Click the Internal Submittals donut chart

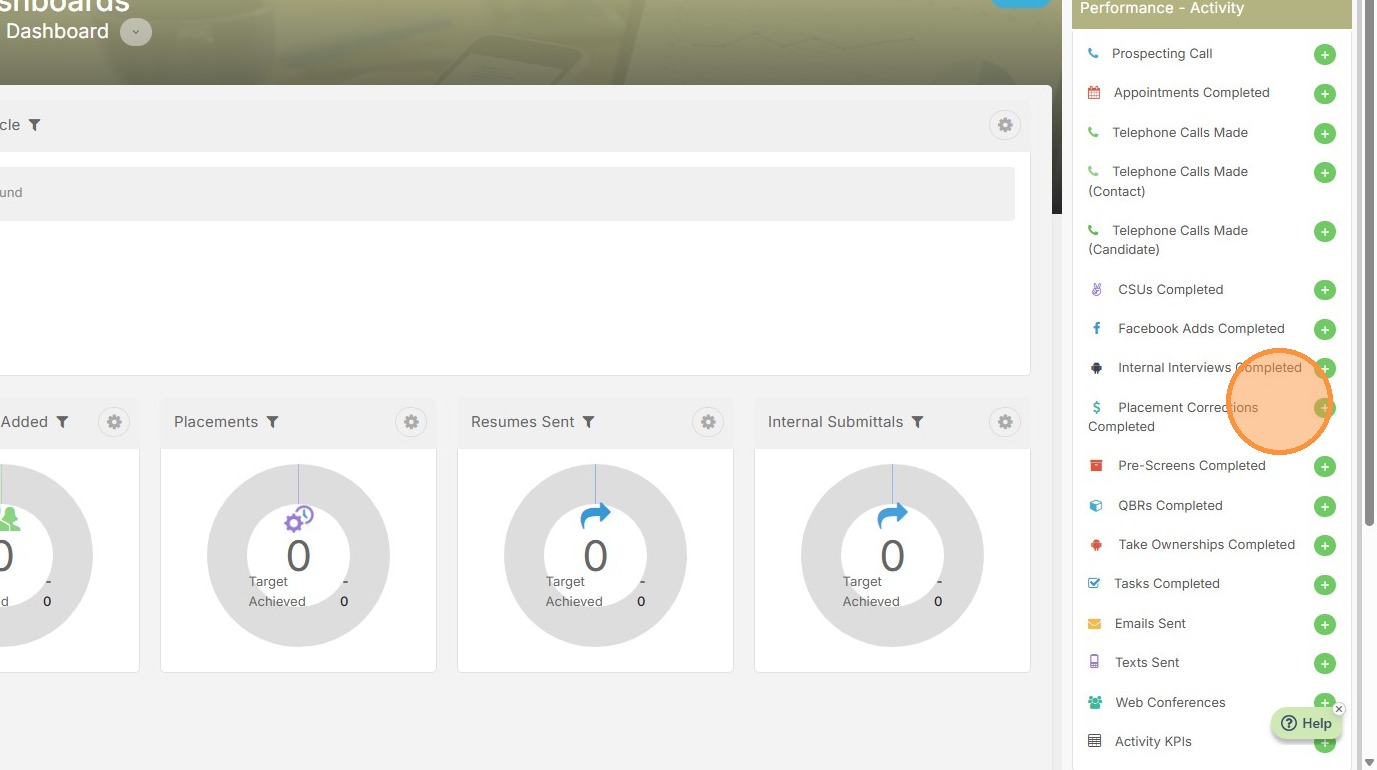pyautogui.click(x=892, y=555)
